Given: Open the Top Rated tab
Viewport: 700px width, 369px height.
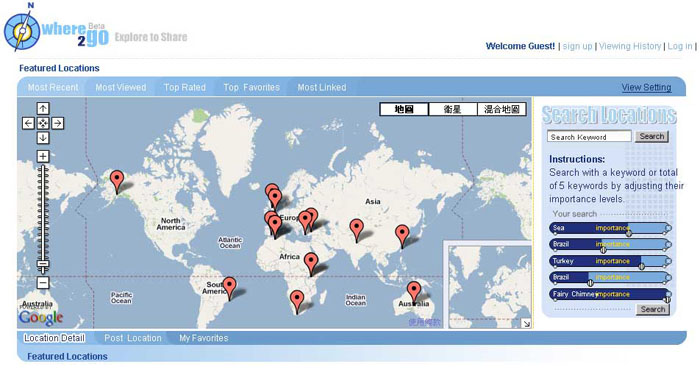Looking at the screenshot, I should [184, 87].
